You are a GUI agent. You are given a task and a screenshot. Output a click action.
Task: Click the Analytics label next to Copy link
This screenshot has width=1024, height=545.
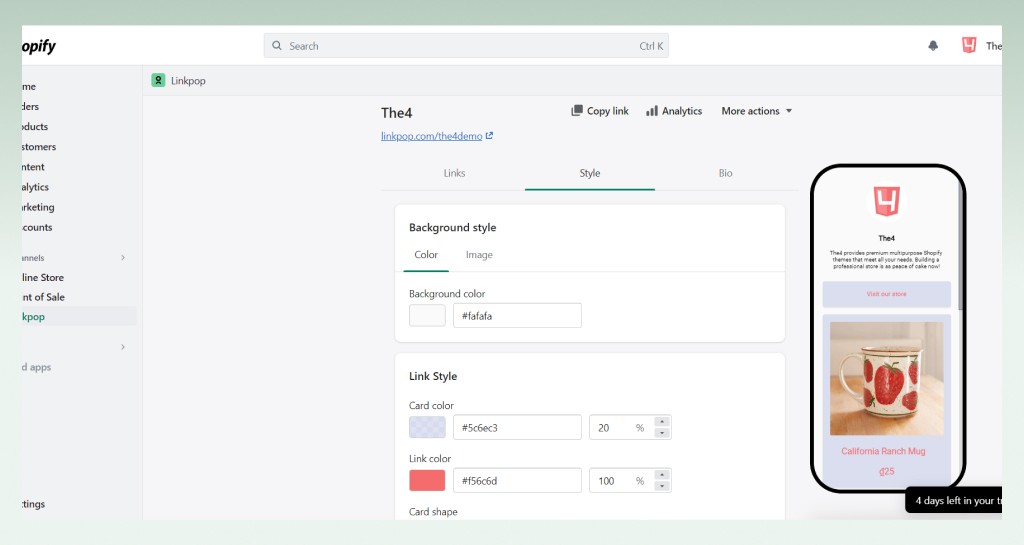coord(682,111)
